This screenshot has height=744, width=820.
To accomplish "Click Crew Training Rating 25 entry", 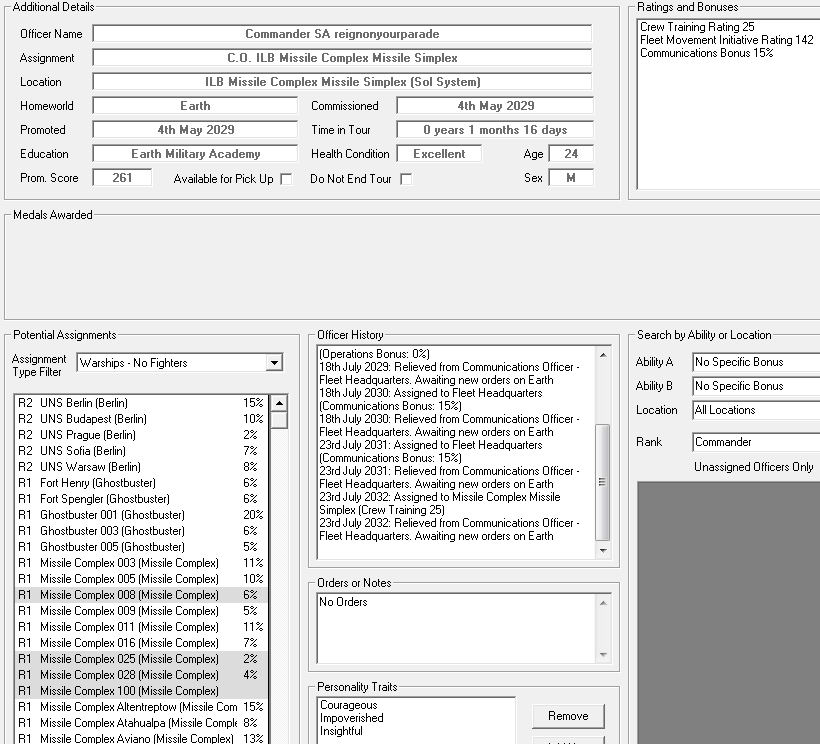I will point(697,27).
